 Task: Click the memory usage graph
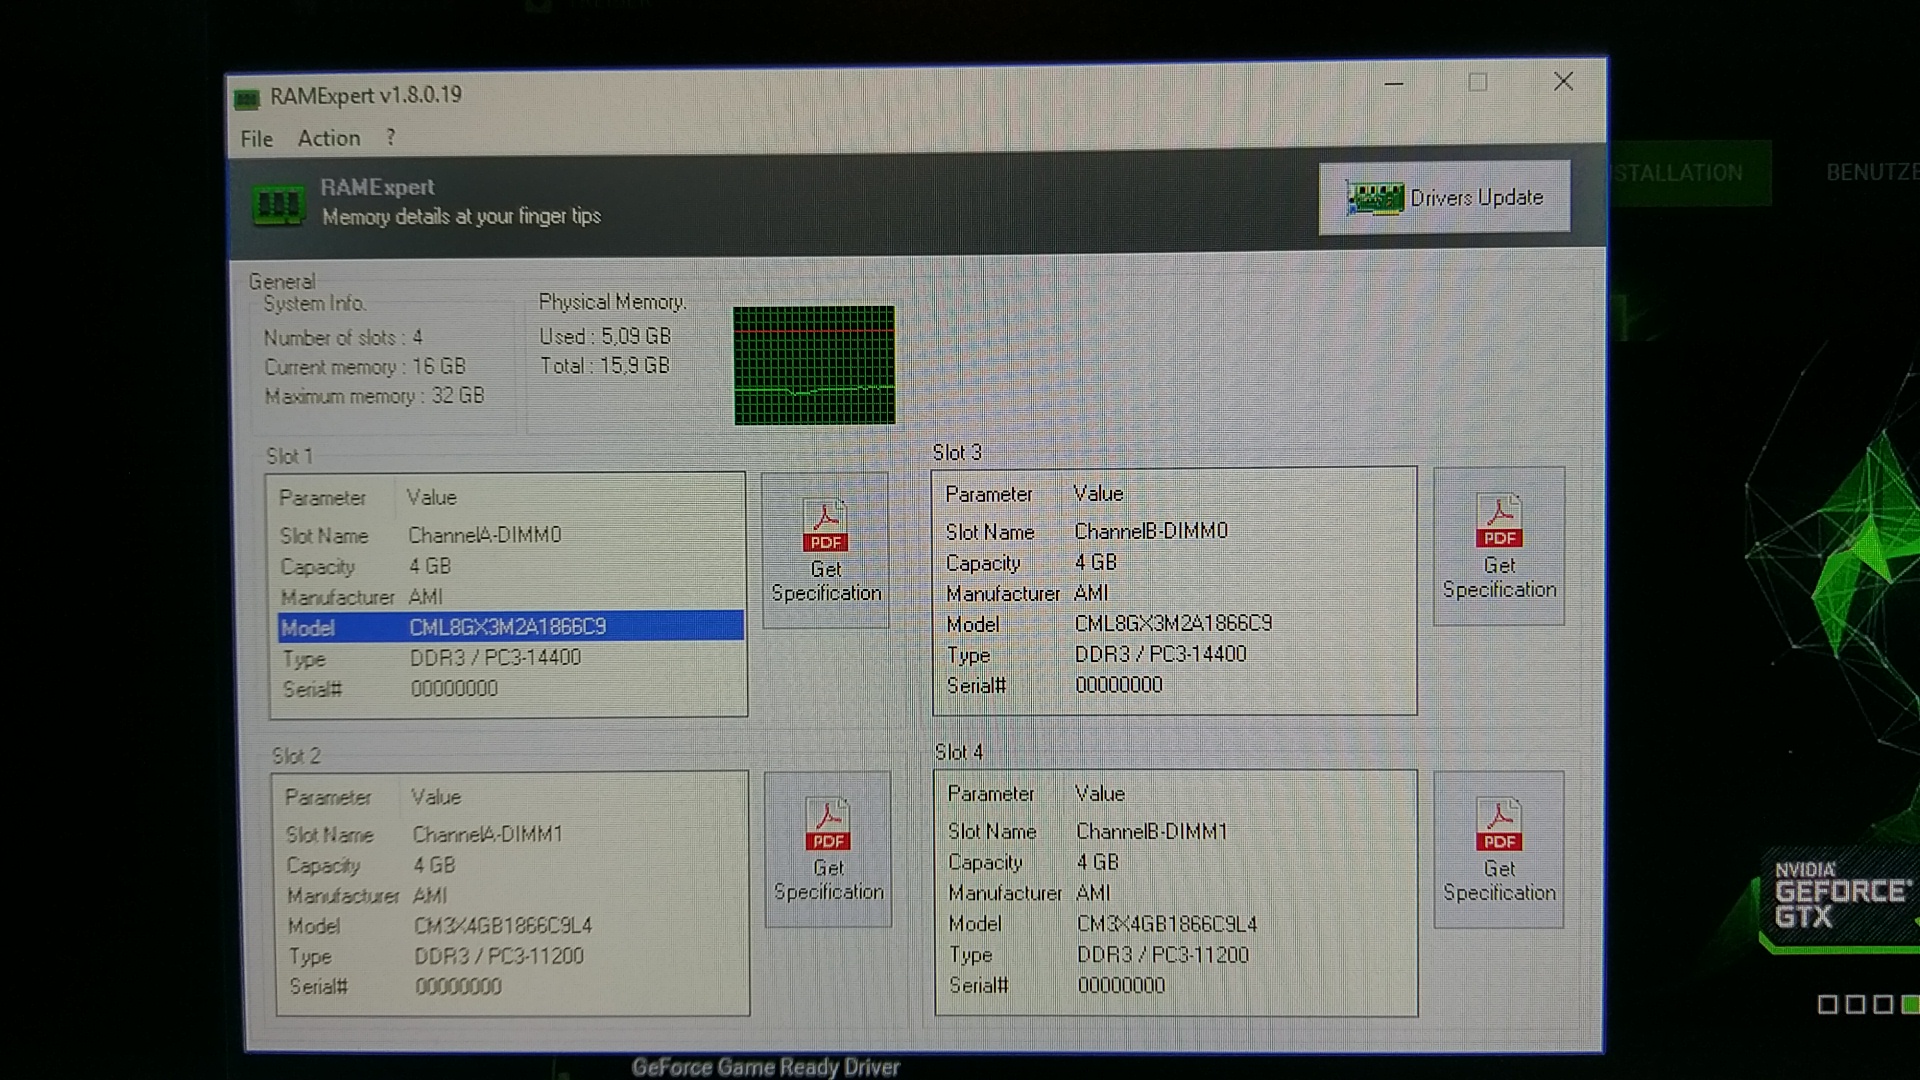point(814,365)
